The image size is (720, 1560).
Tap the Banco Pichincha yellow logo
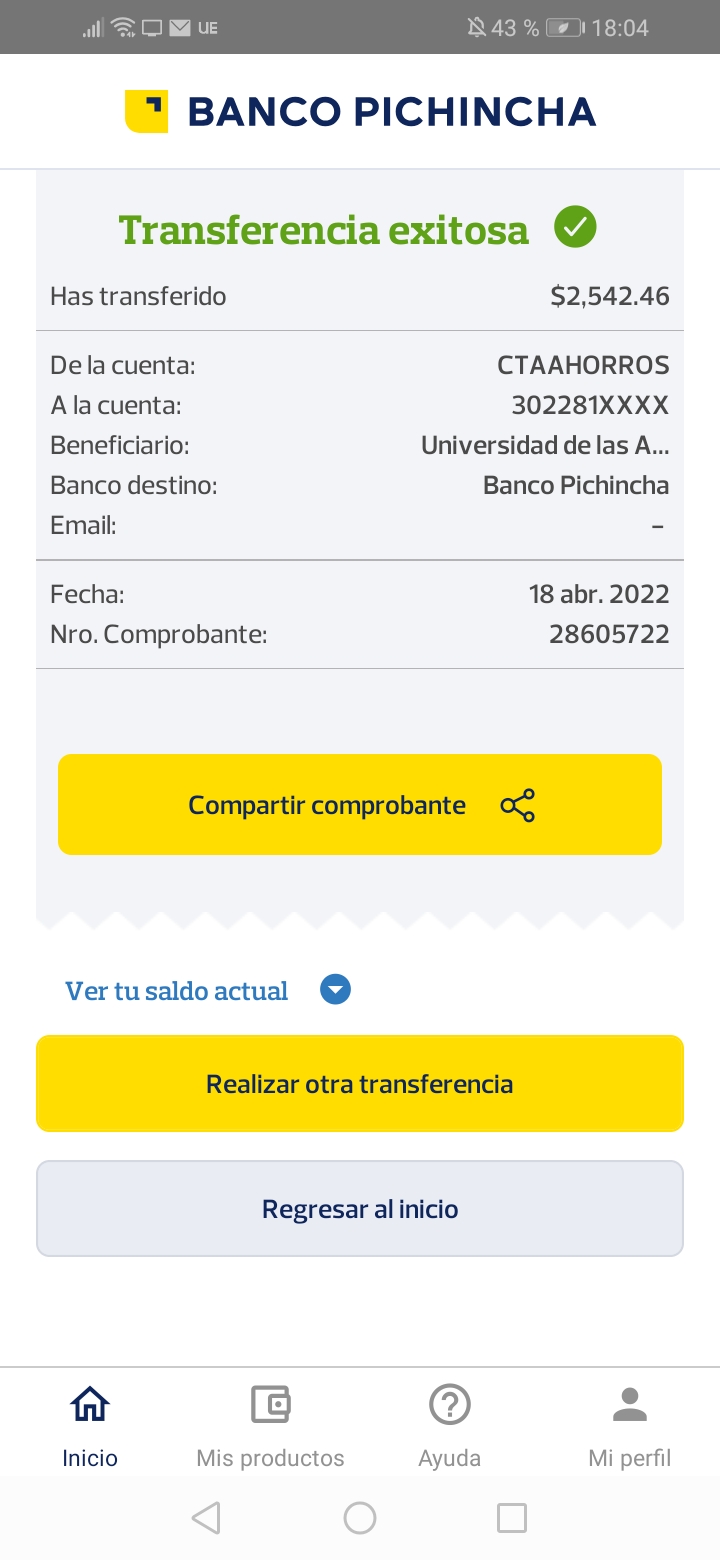pos(146,111)
